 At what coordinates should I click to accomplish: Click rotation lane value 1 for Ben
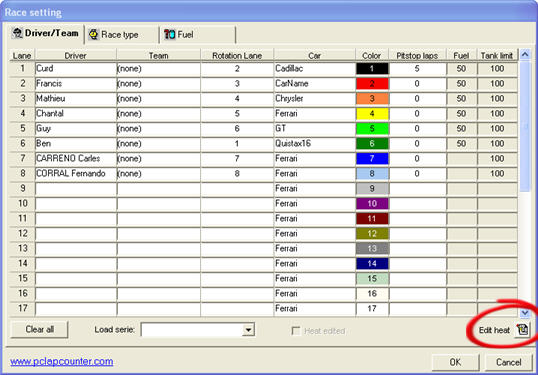237,143
